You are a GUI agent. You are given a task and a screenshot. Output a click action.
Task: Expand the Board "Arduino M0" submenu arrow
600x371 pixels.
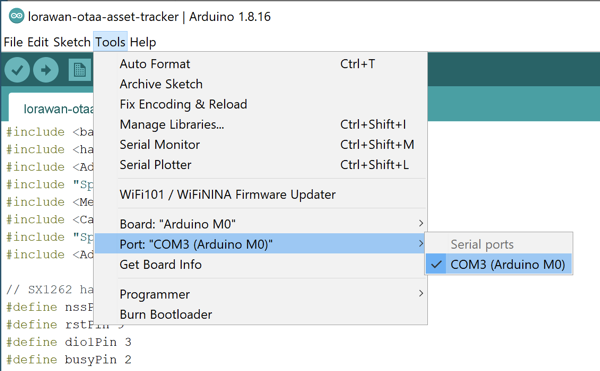[421, 223]
